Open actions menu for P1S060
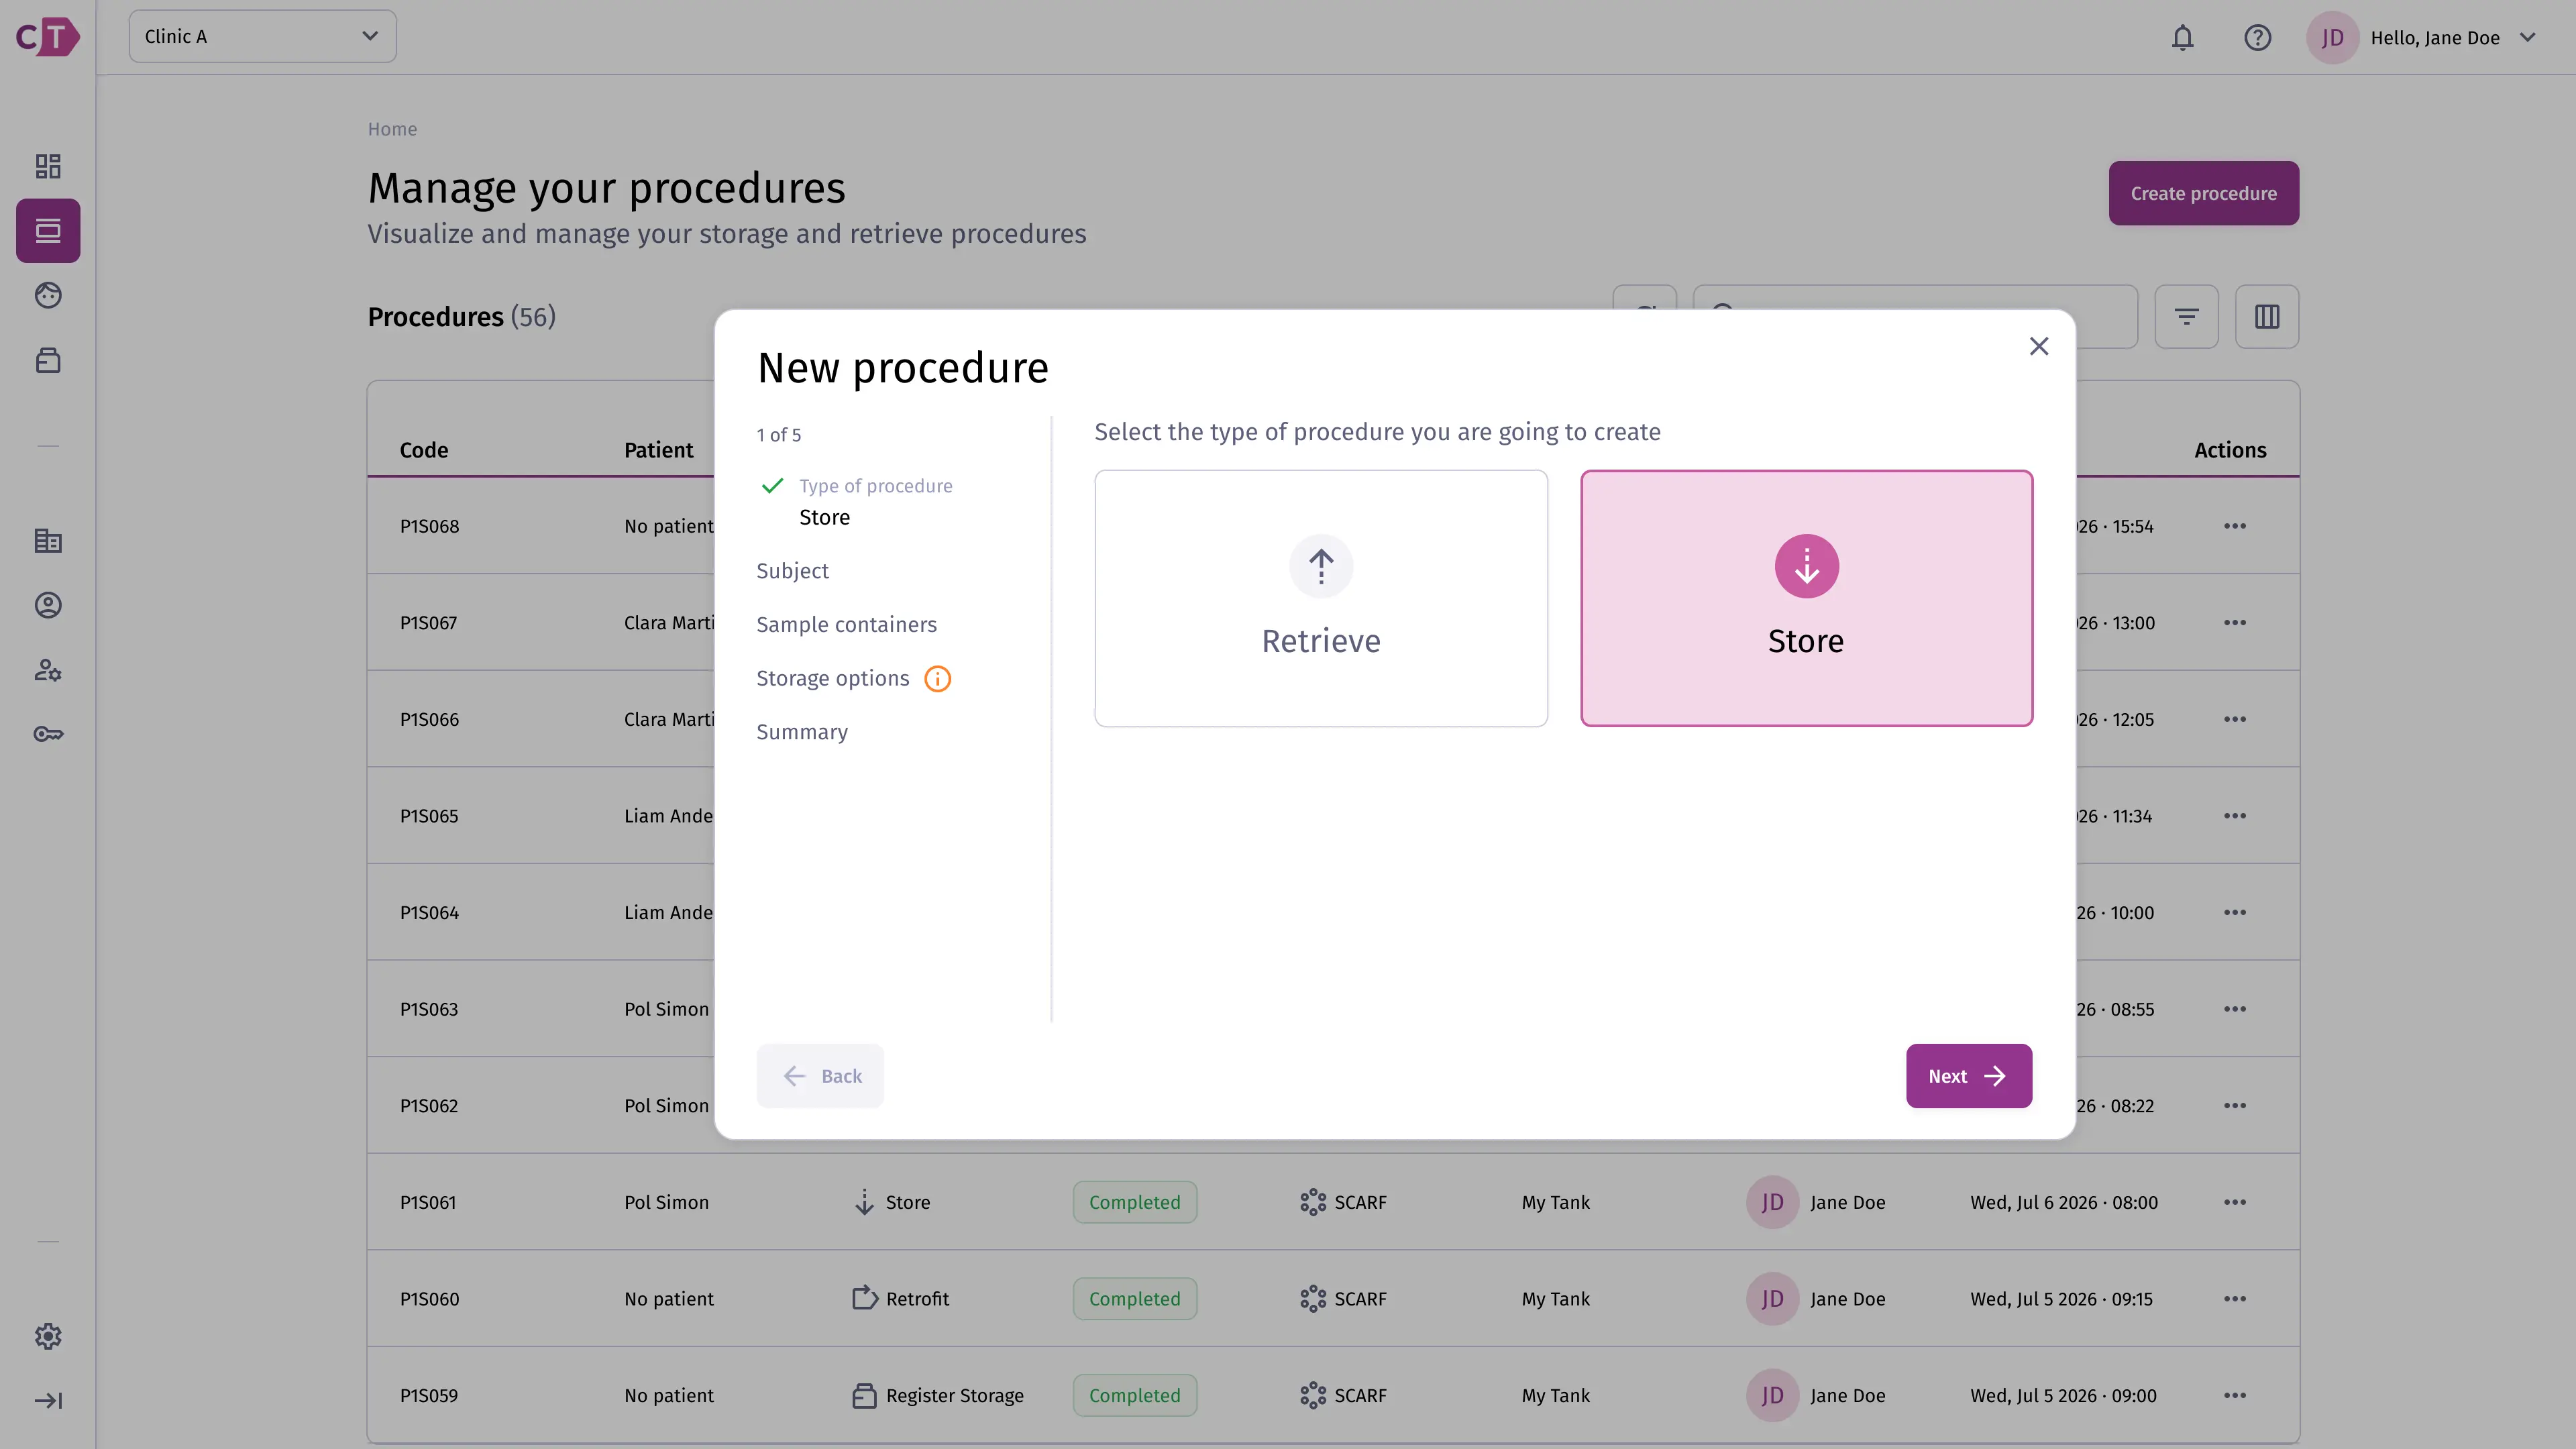This screenshot has height=1449, width=2576. pyautogui.click(x=2235, y=1299)
